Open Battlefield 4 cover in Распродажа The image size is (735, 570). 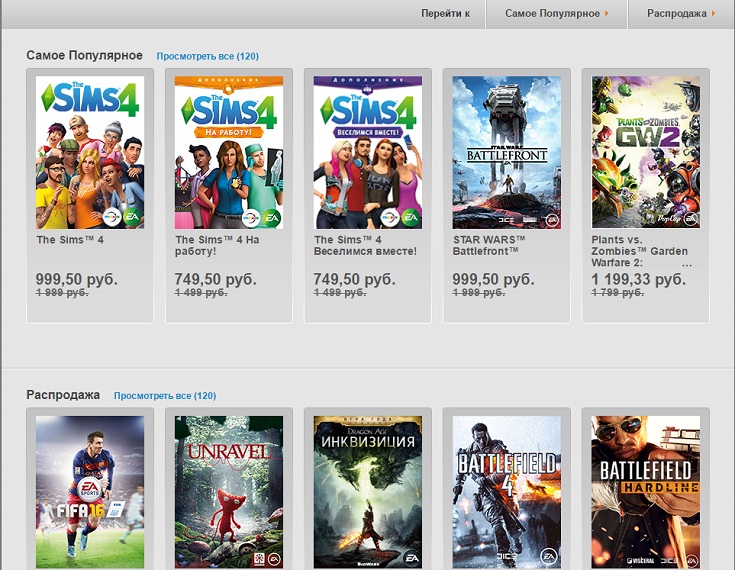[x=507, y=492]
